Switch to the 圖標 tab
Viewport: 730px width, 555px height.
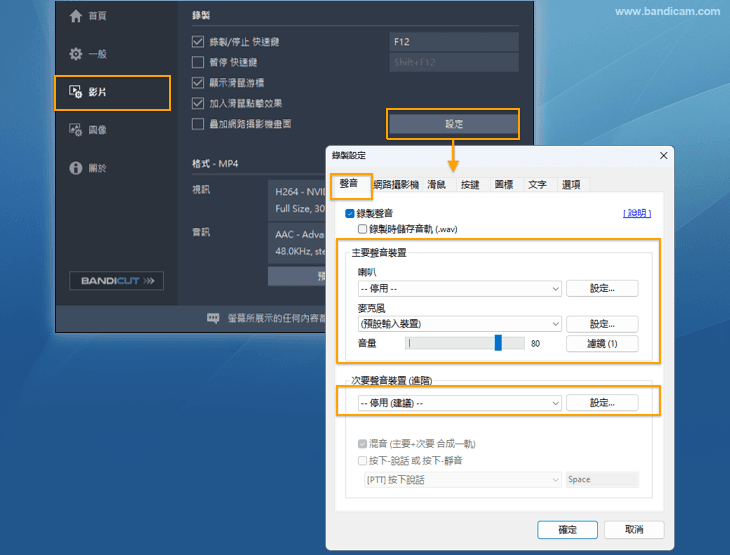pyautogui.click(x=504, y=185)
